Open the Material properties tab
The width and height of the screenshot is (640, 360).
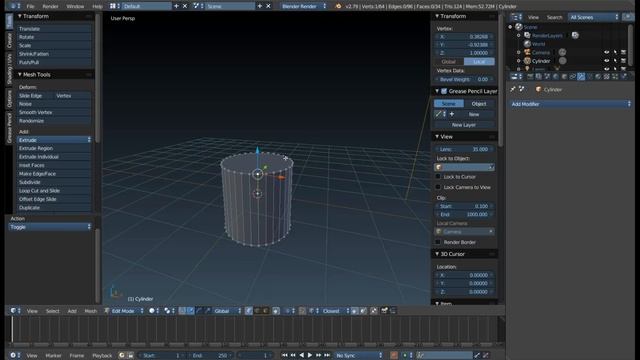tap(598, 76)
